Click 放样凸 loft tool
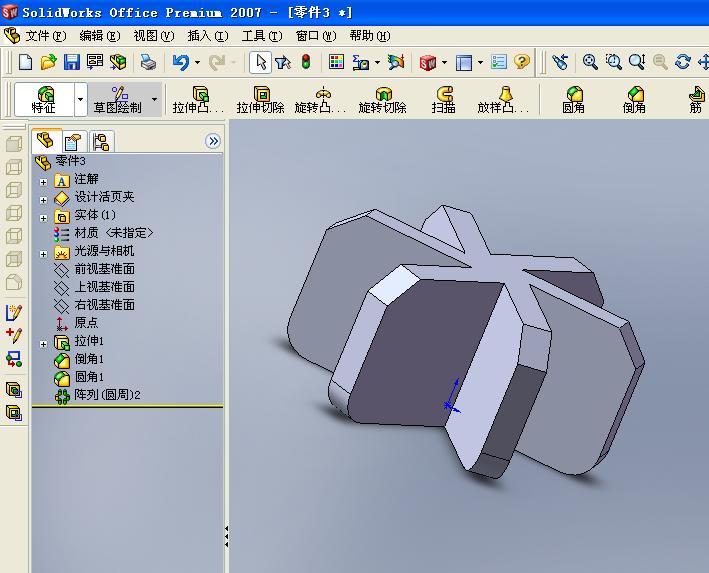Viewport: 709px width, 573px height. (x=503, y=99)
